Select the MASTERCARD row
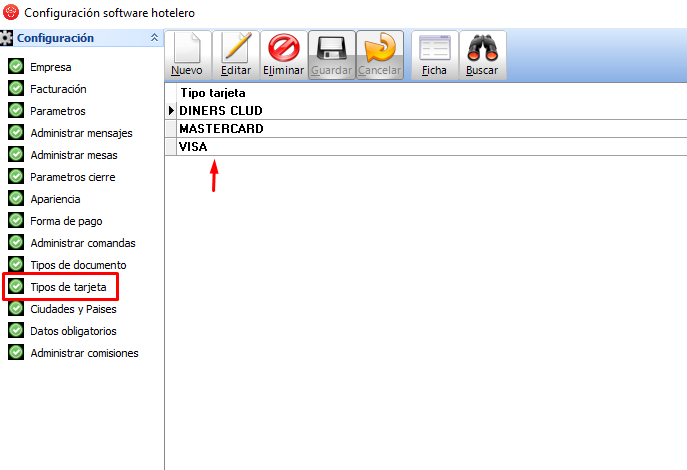This screenshot has height=470, width=687. 221,129
